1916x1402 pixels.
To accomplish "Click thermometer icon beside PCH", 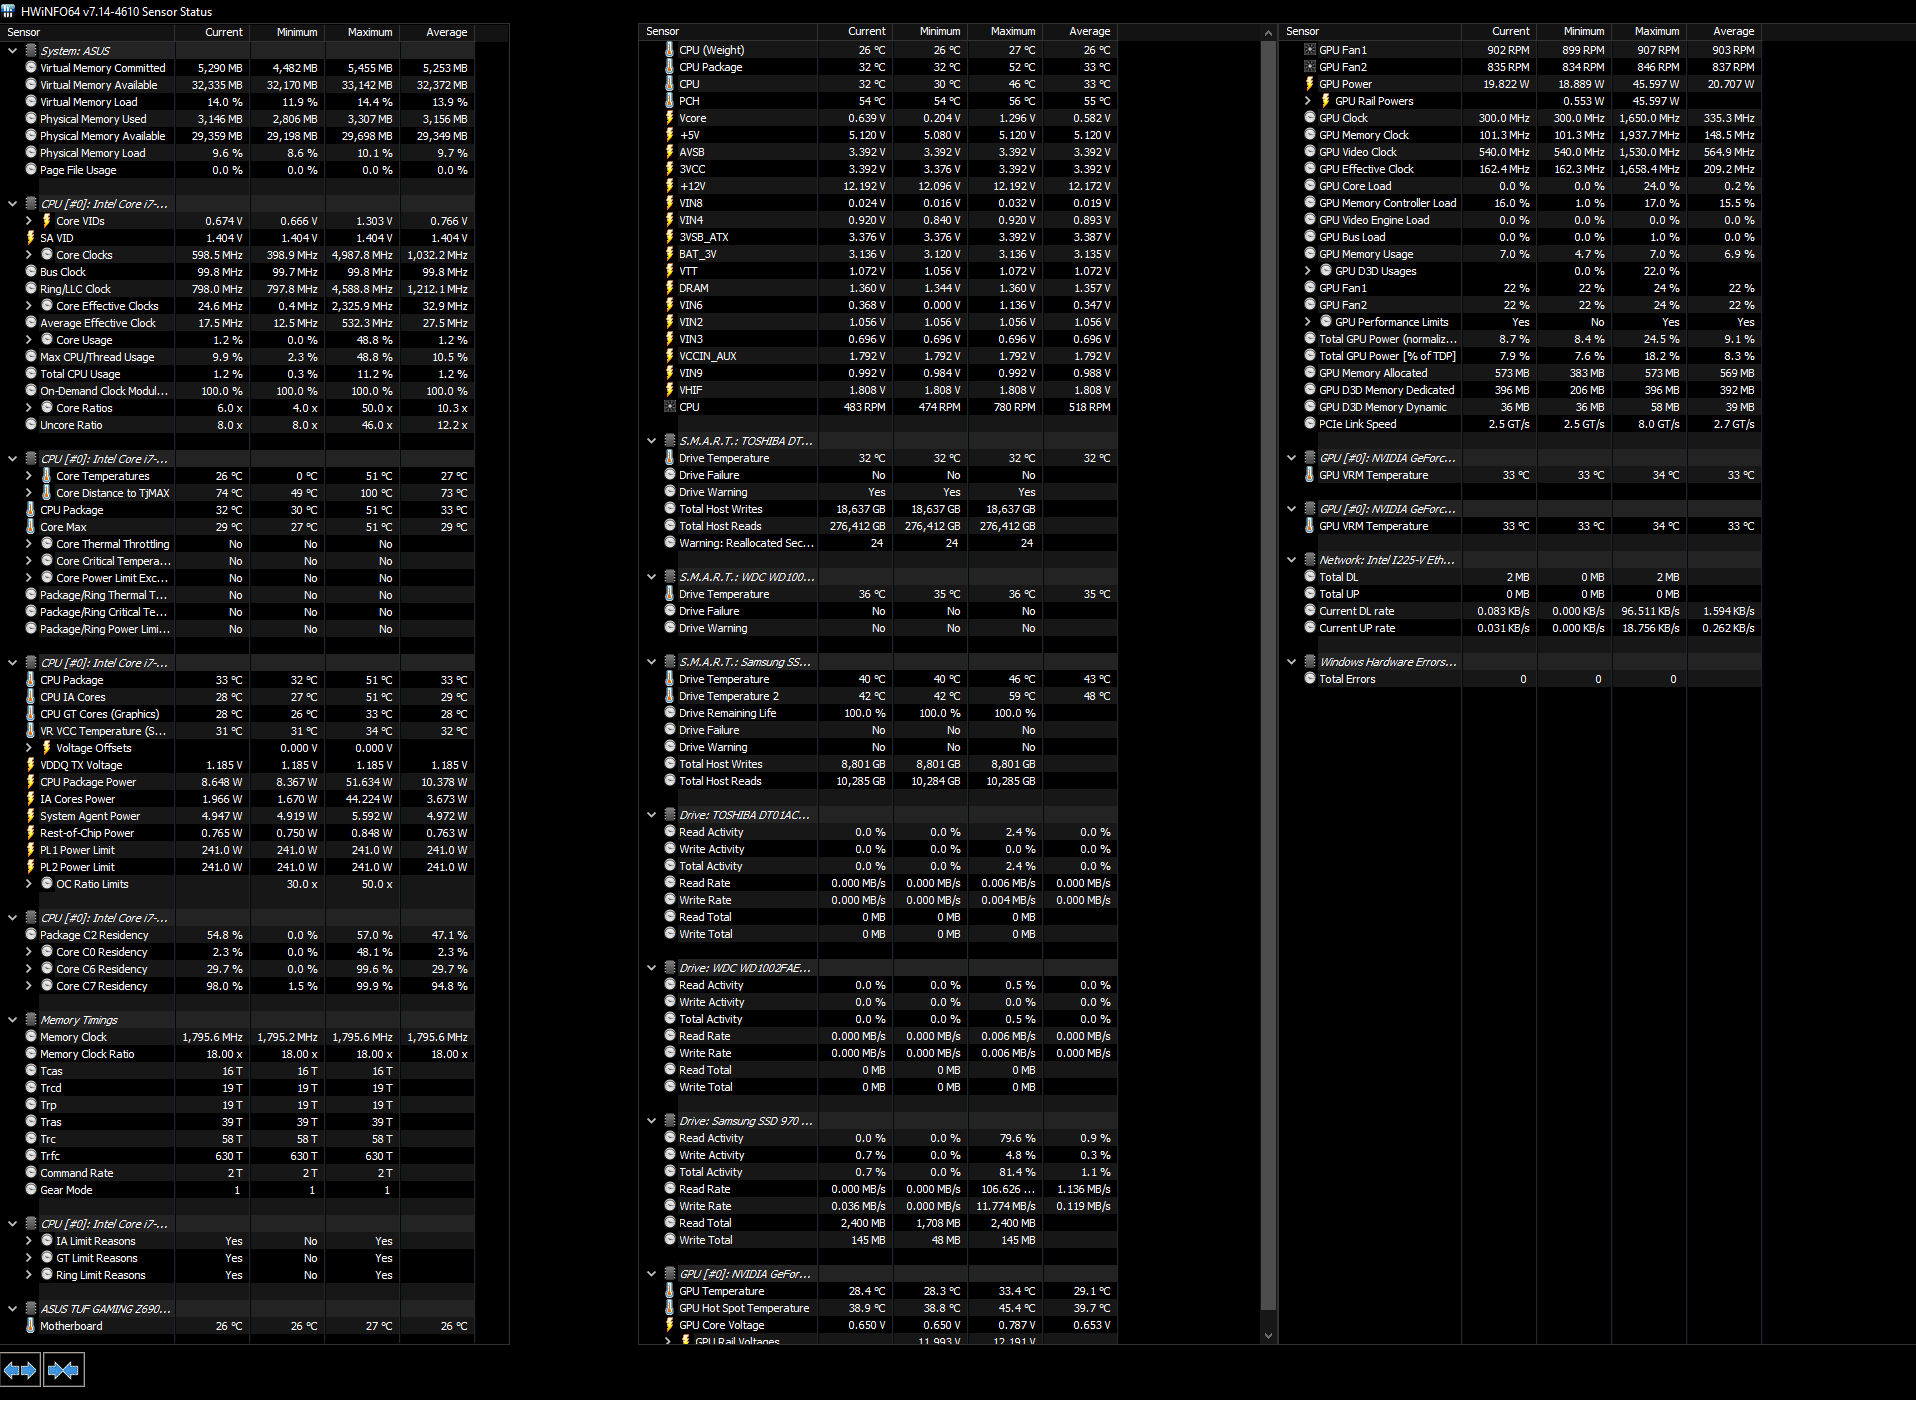I will 669,101.
